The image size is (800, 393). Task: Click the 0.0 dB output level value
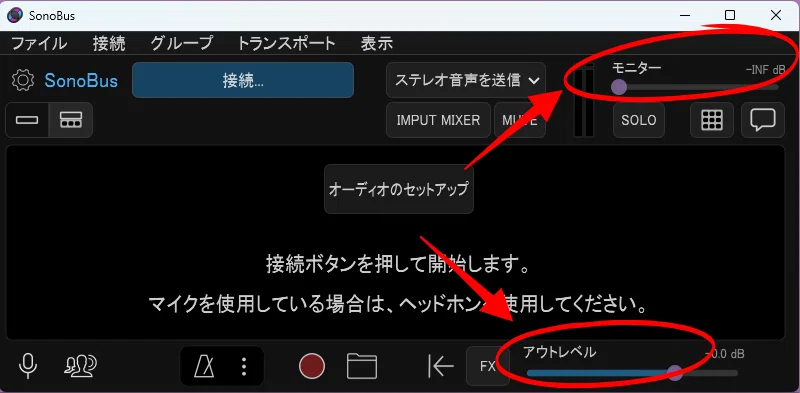point(724,354)
